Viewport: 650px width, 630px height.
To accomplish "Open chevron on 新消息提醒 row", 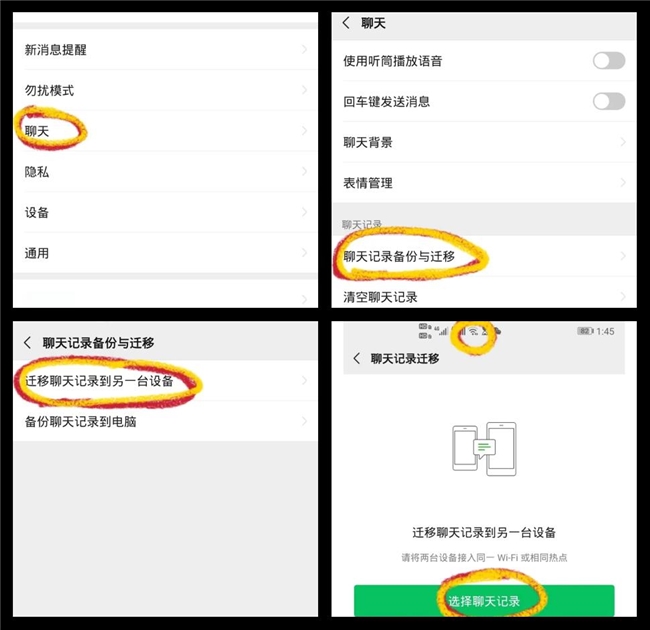I will tap(304, 49).
